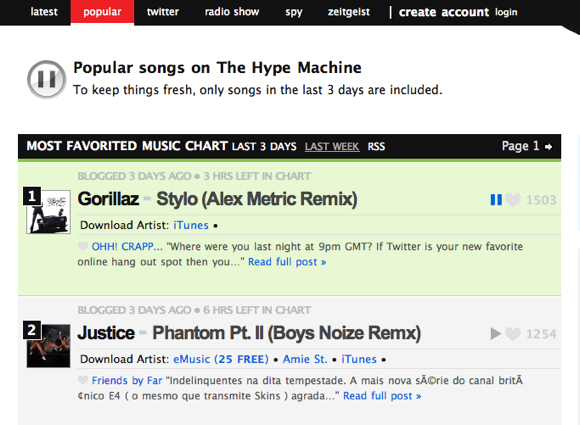Pause the Gorillaz Stylo track
Screen dimensions: 580x425
[x=496, y=200]
